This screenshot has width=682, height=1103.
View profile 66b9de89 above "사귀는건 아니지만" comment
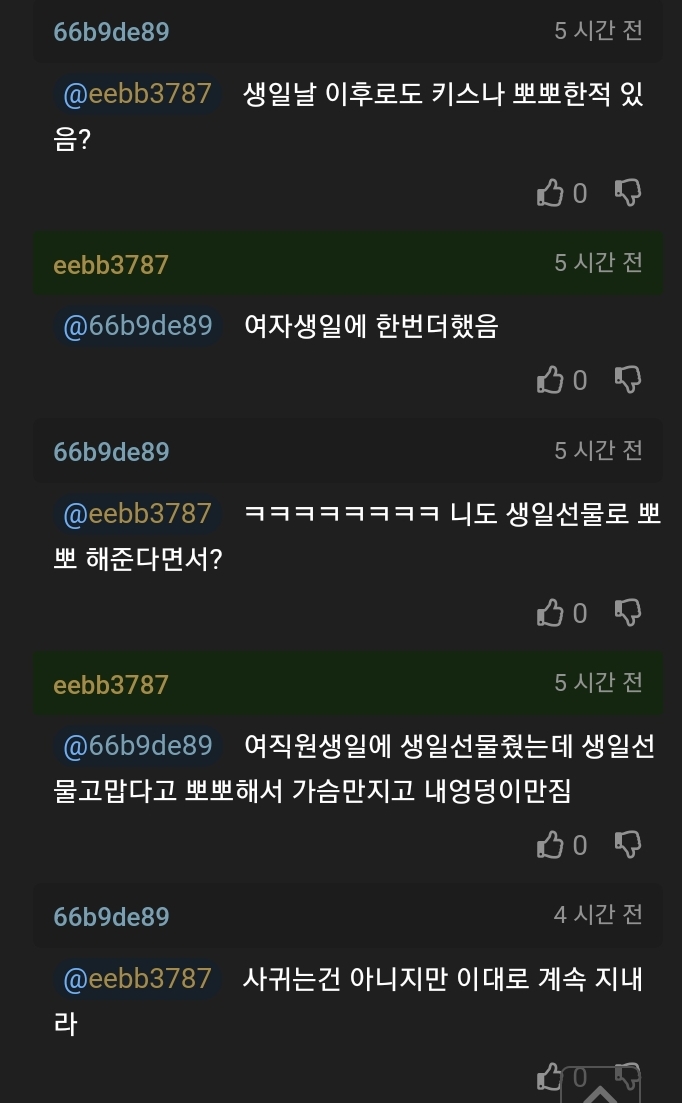pyautogui.click(x=111, y=917)
